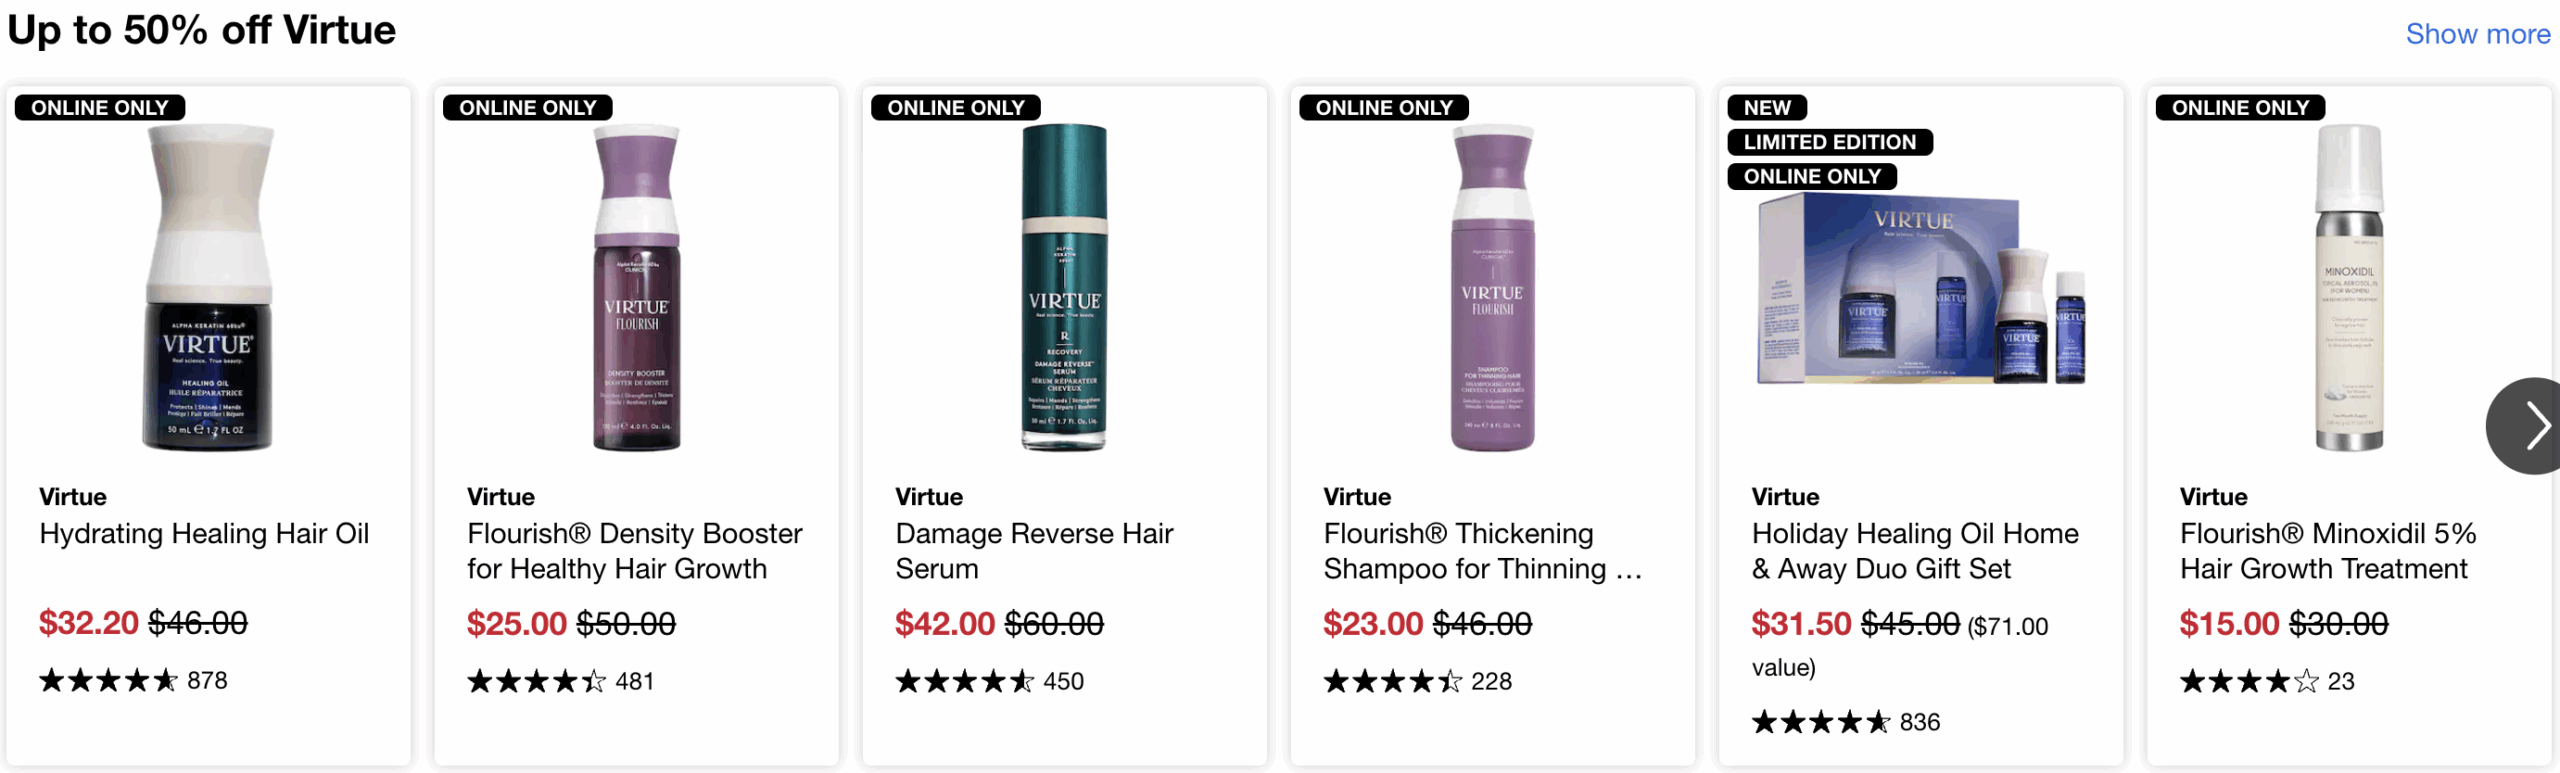Screen dimensions: 2560x773
Task: Open Flourish Minoxidil 5% Hair Growth Treatment title
Action: click(x=2327, y=551)
